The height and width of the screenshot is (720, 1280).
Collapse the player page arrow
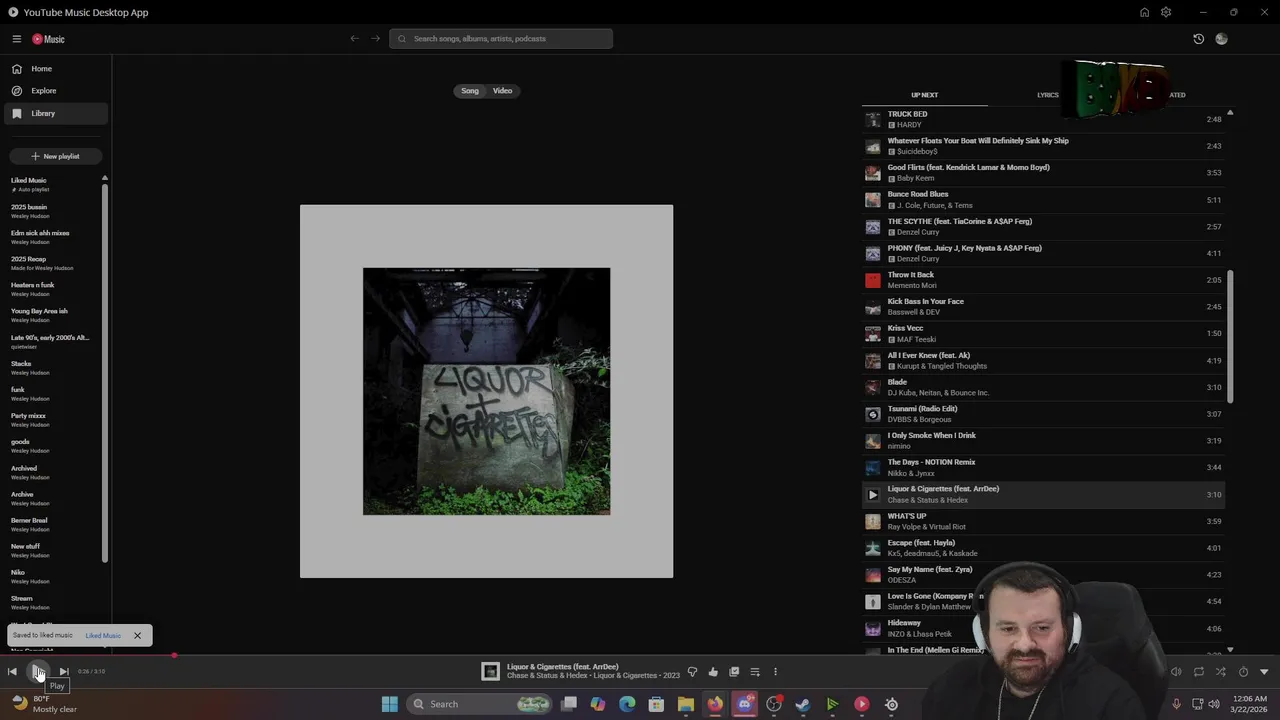tap(1264, 672)
